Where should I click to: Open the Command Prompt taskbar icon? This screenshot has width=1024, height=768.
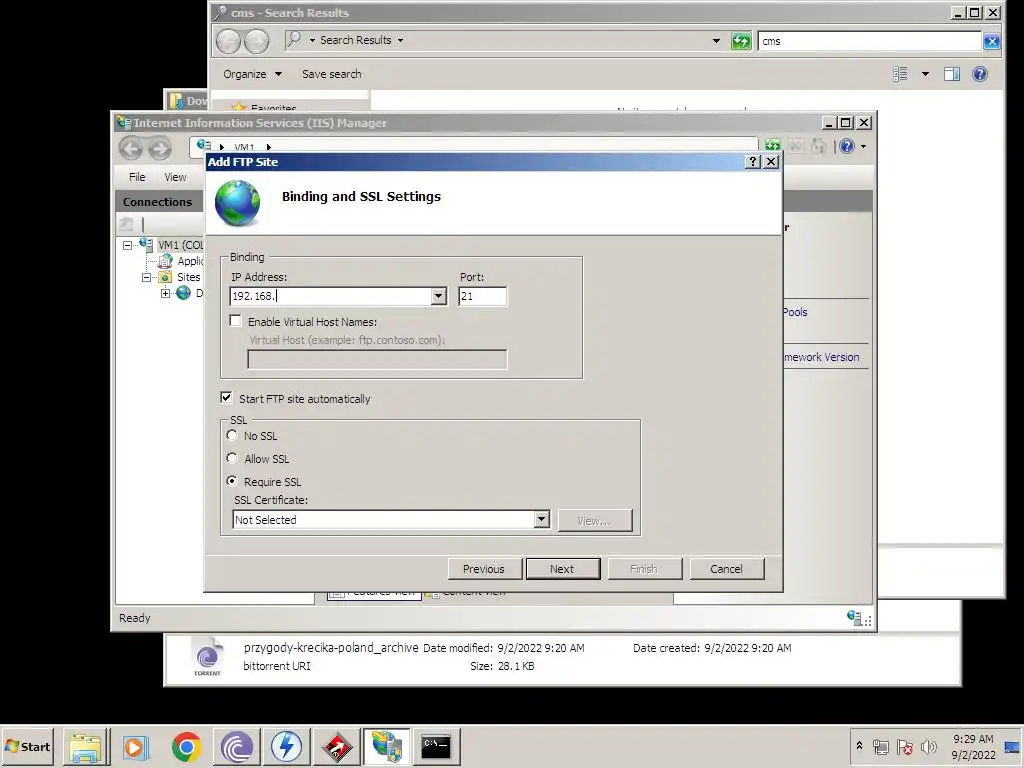click(436, 746)
